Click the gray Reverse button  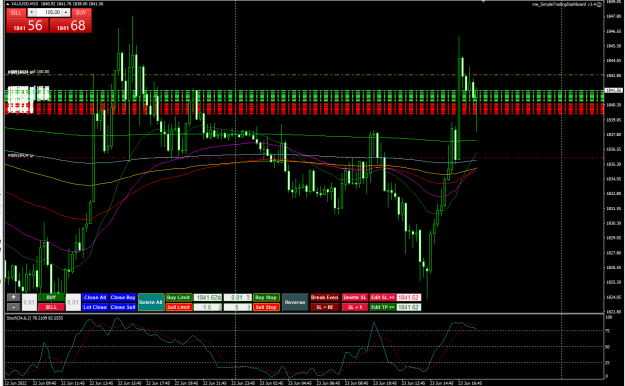click(295, 302)
